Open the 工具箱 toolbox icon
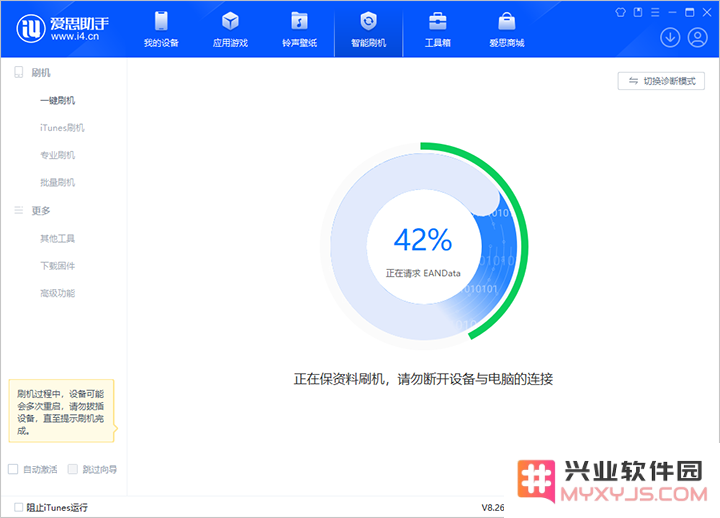The height and width of the screenshot is (518, 720). (438, 21)
